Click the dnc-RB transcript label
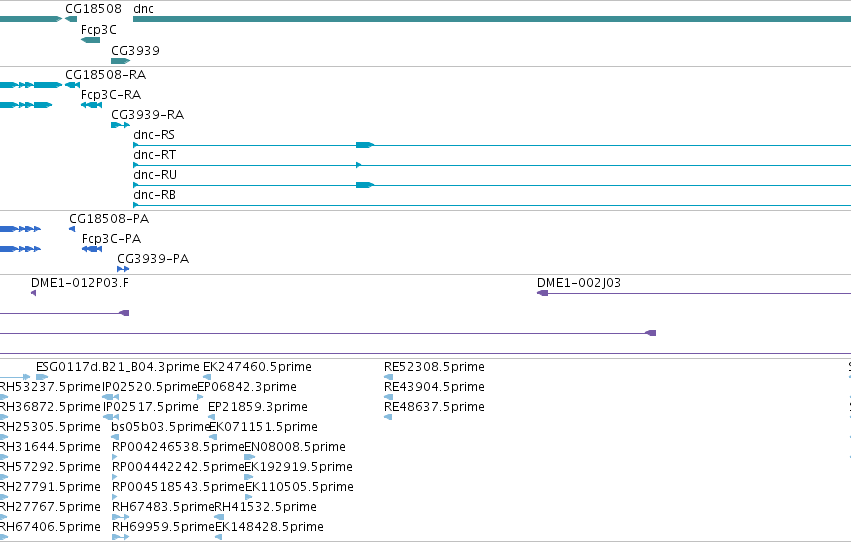The width and height of the screenshot is (851, 542). [x=155, y=195]
